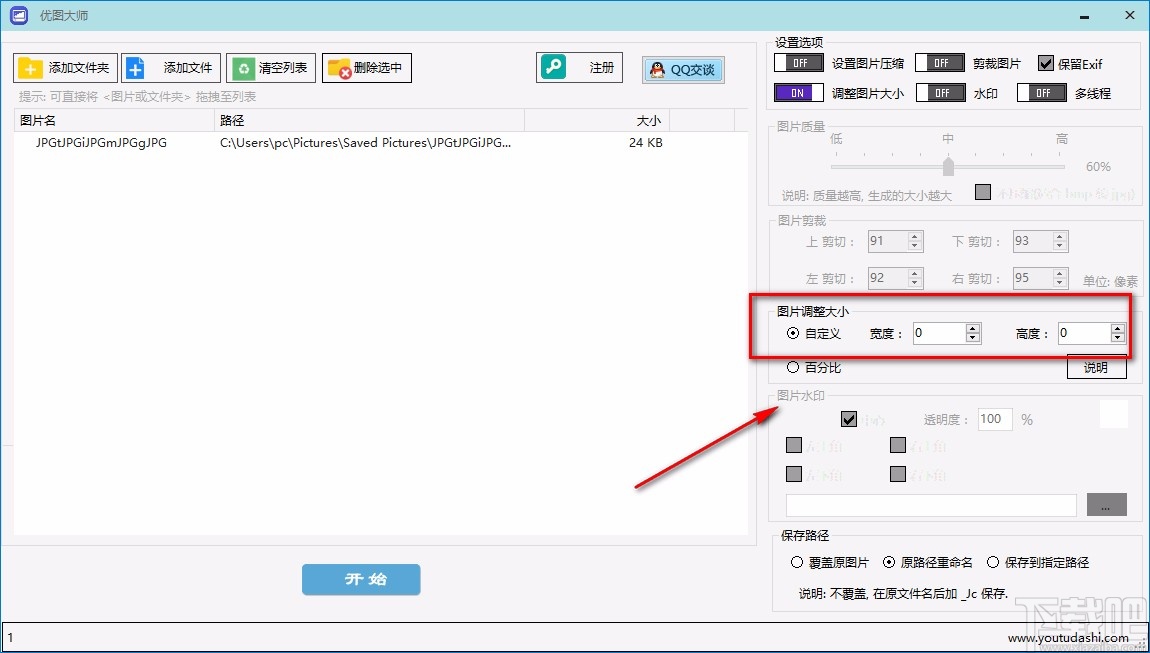Click the 优图大师 app icon in title bar
The height and width of the screenshot is (653, 1150).
tap(19, 15)
